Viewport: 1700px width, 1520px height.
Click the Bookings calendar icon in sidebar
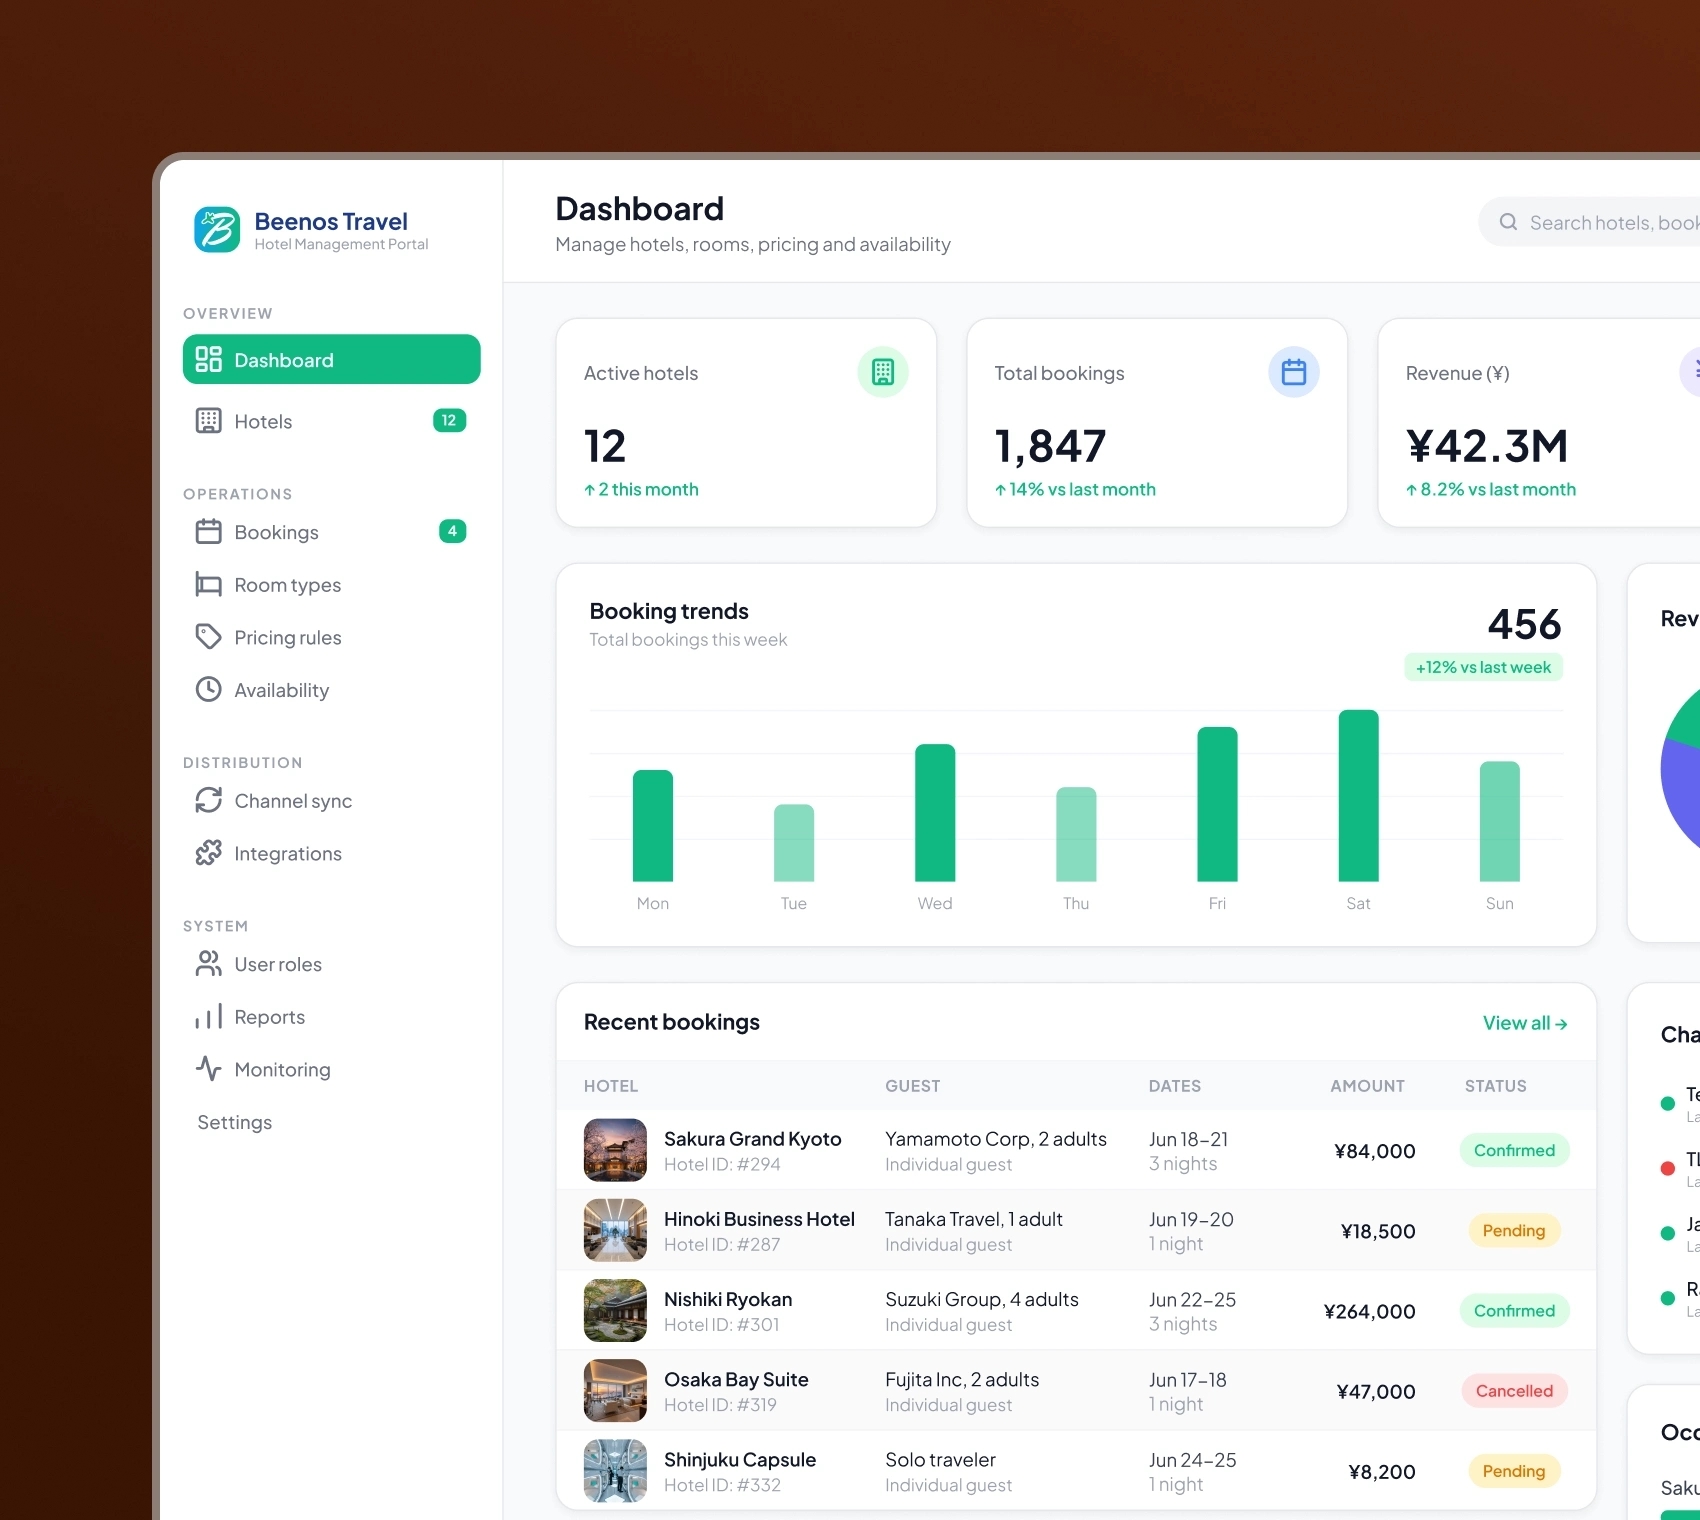click(x=208, y=532)
